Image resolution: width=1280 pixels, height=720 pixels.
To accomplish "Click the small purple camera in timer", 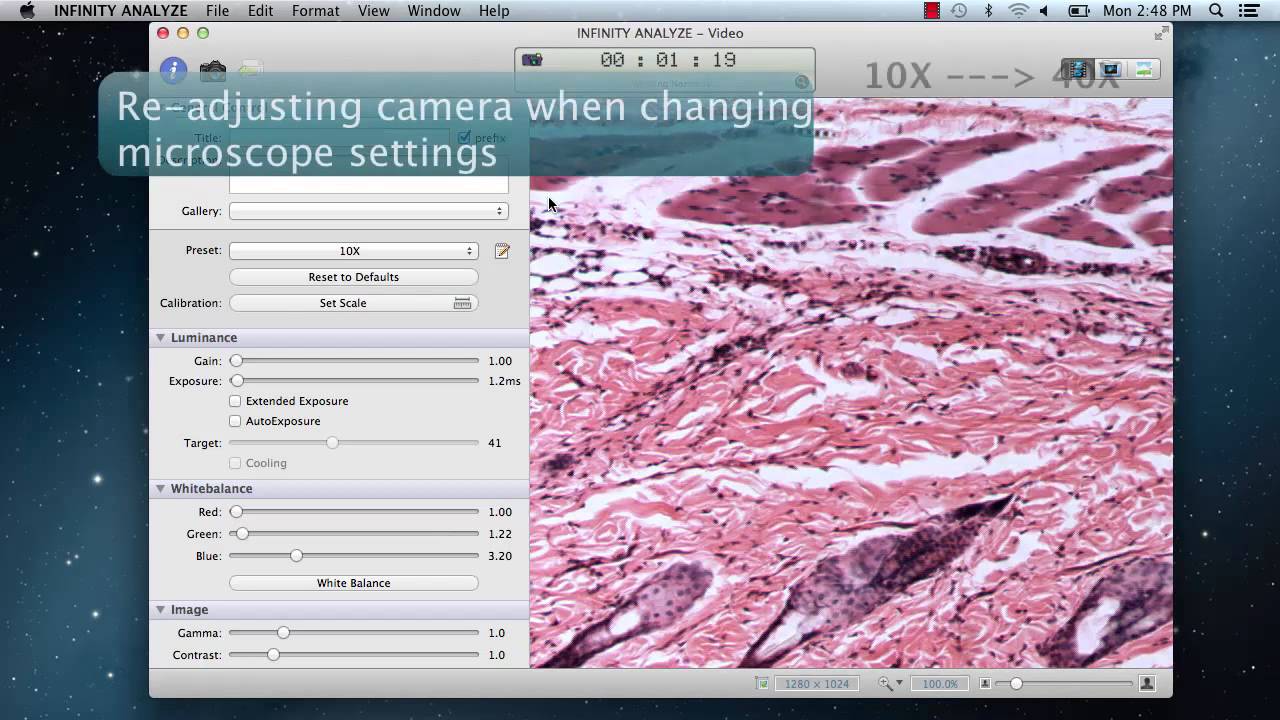I will [532, 60].
